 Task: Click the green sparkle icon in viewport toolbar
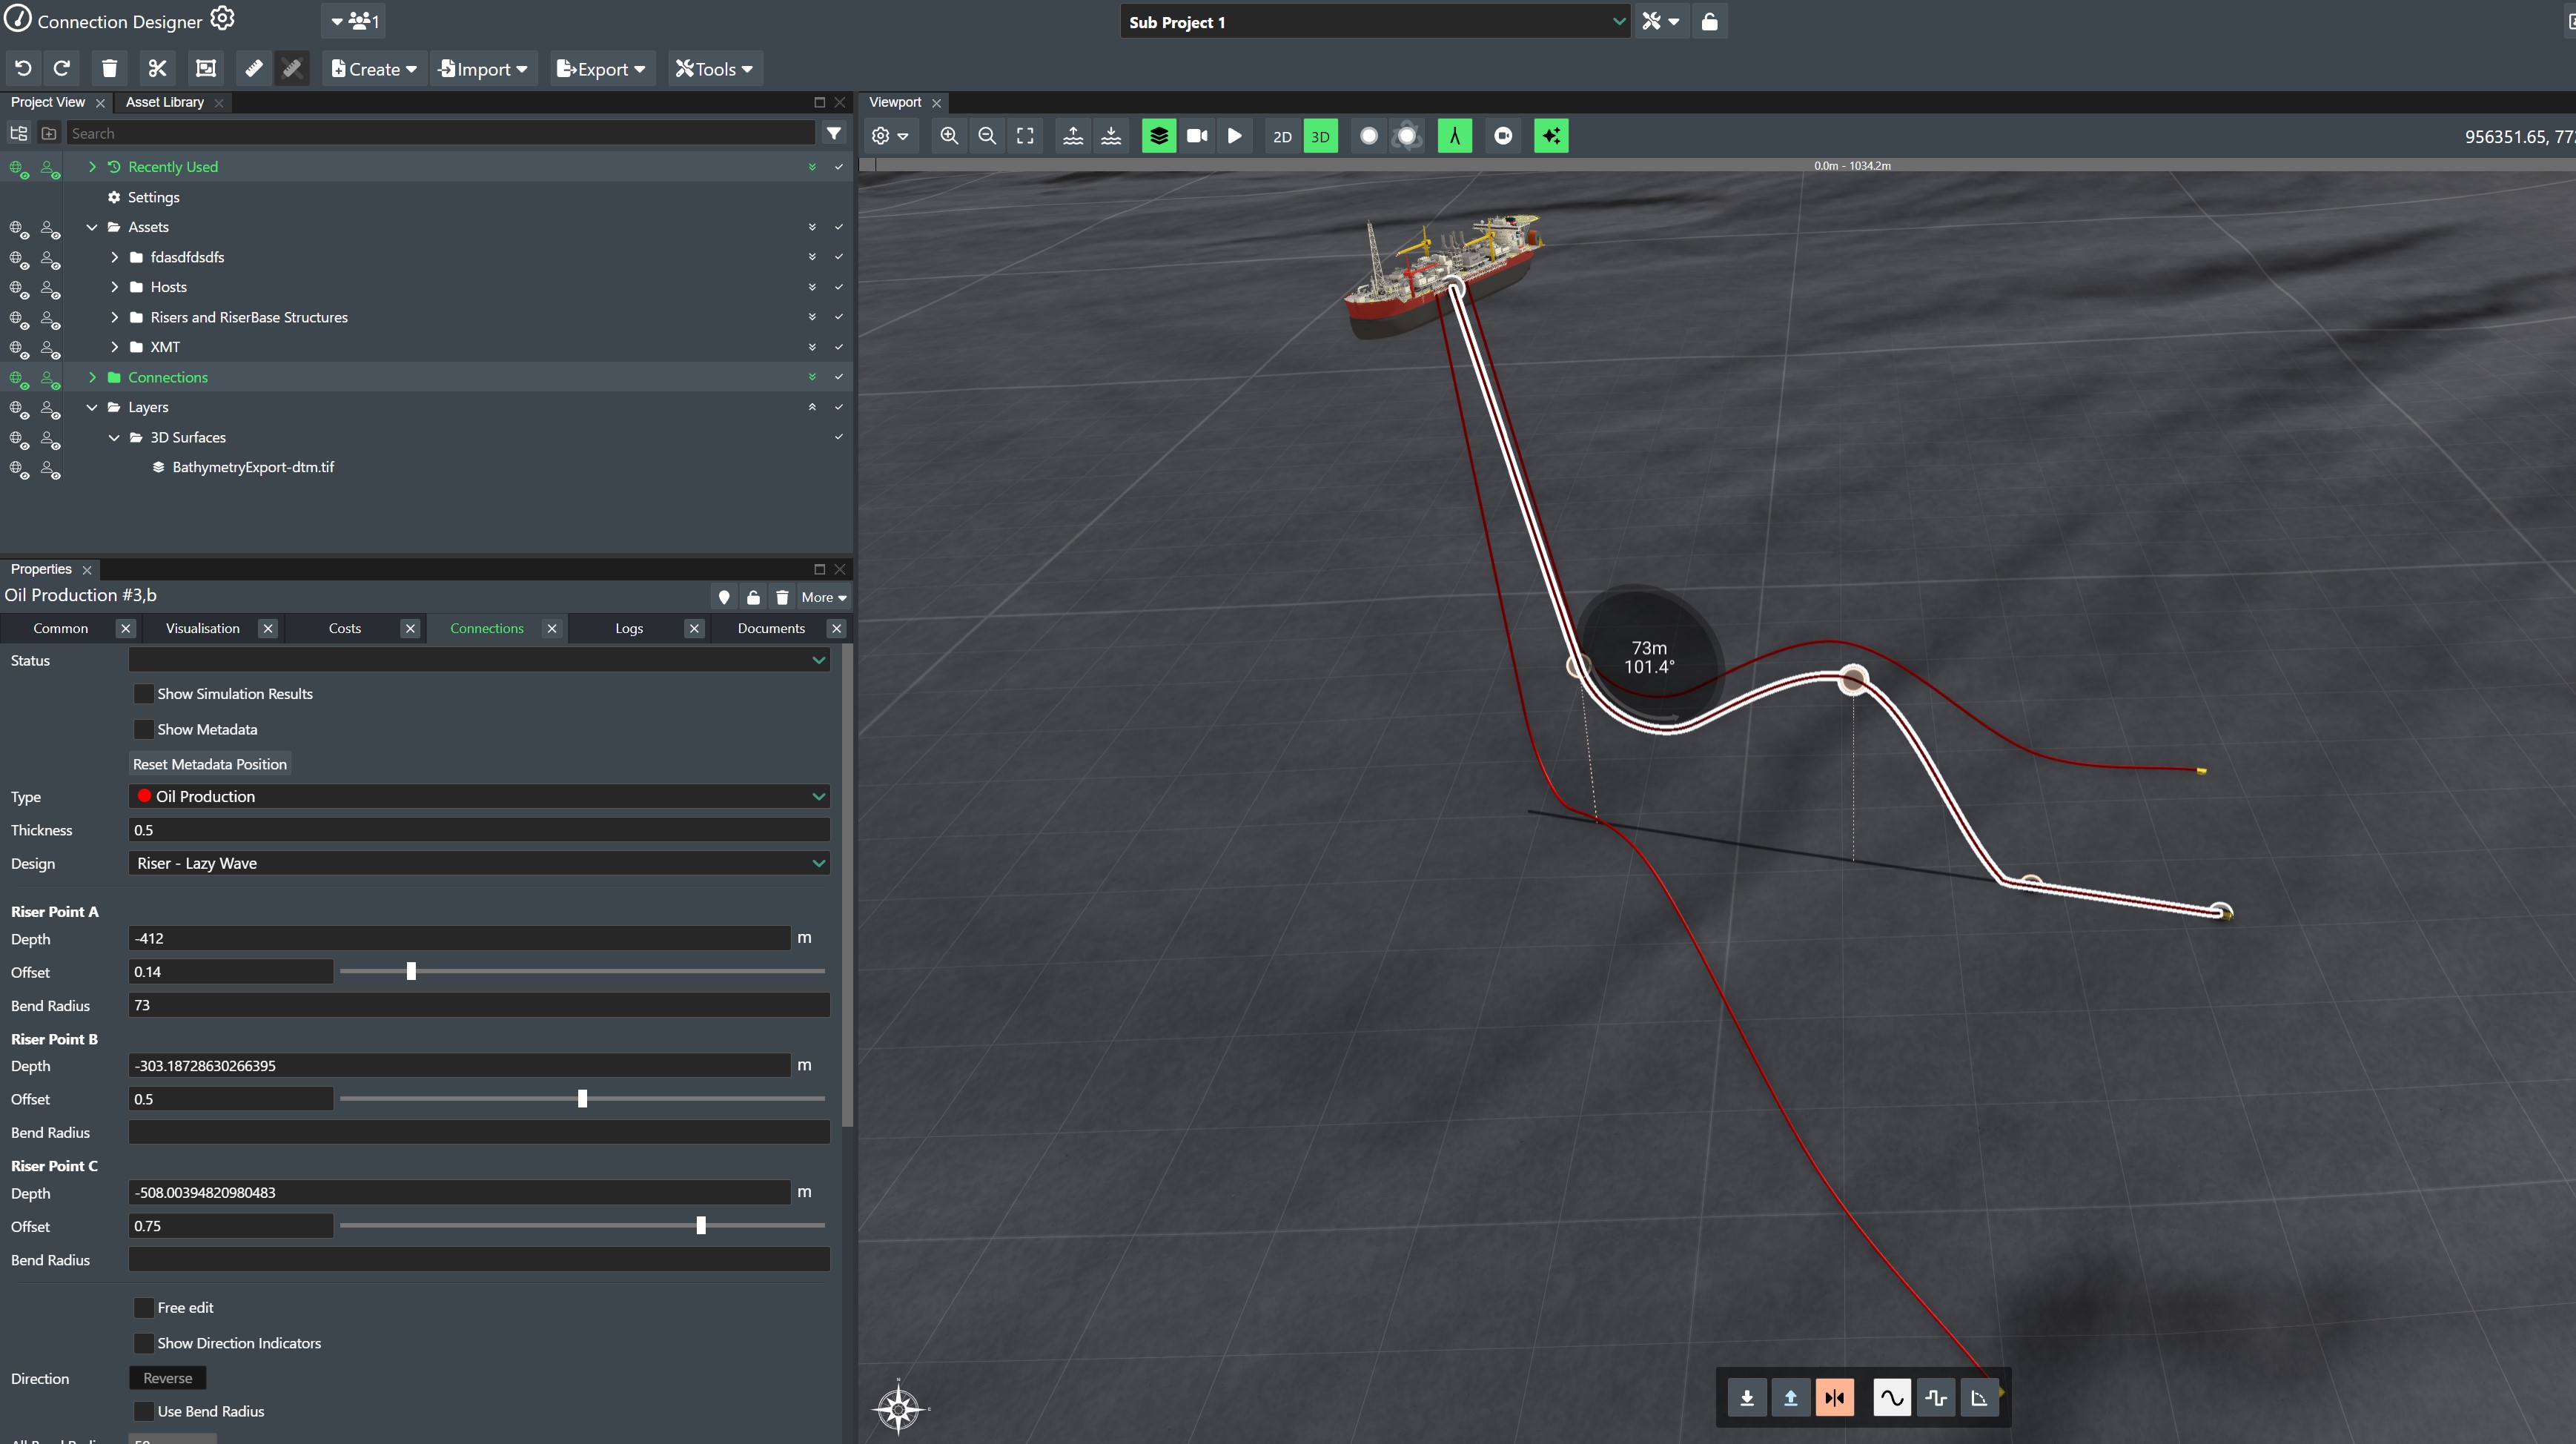(x=1551, y=136)
